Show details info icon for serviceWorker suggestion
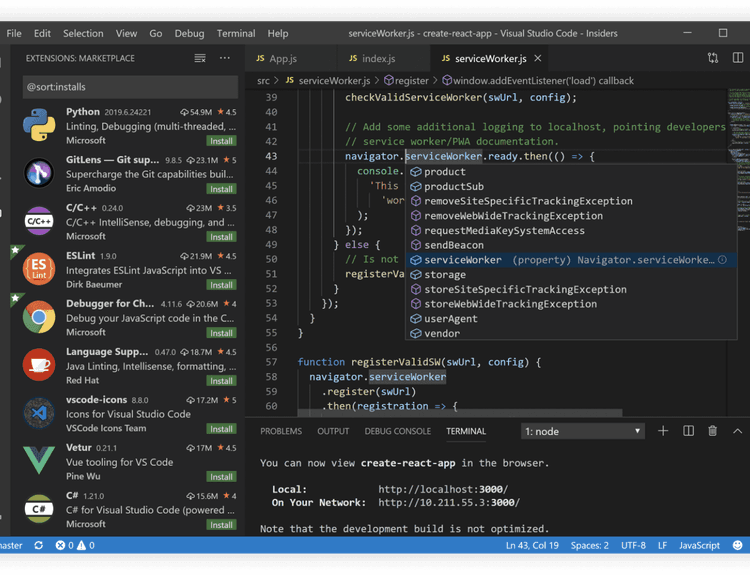The width and height of the screenshot is (750, 575). click(x=722, y=260)
